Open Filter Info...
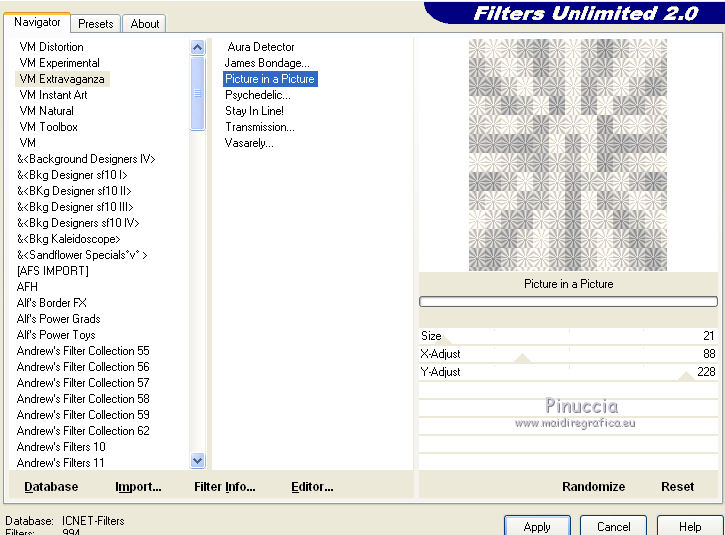This screenshot has width=725, height=535. (x=225, y=487)
